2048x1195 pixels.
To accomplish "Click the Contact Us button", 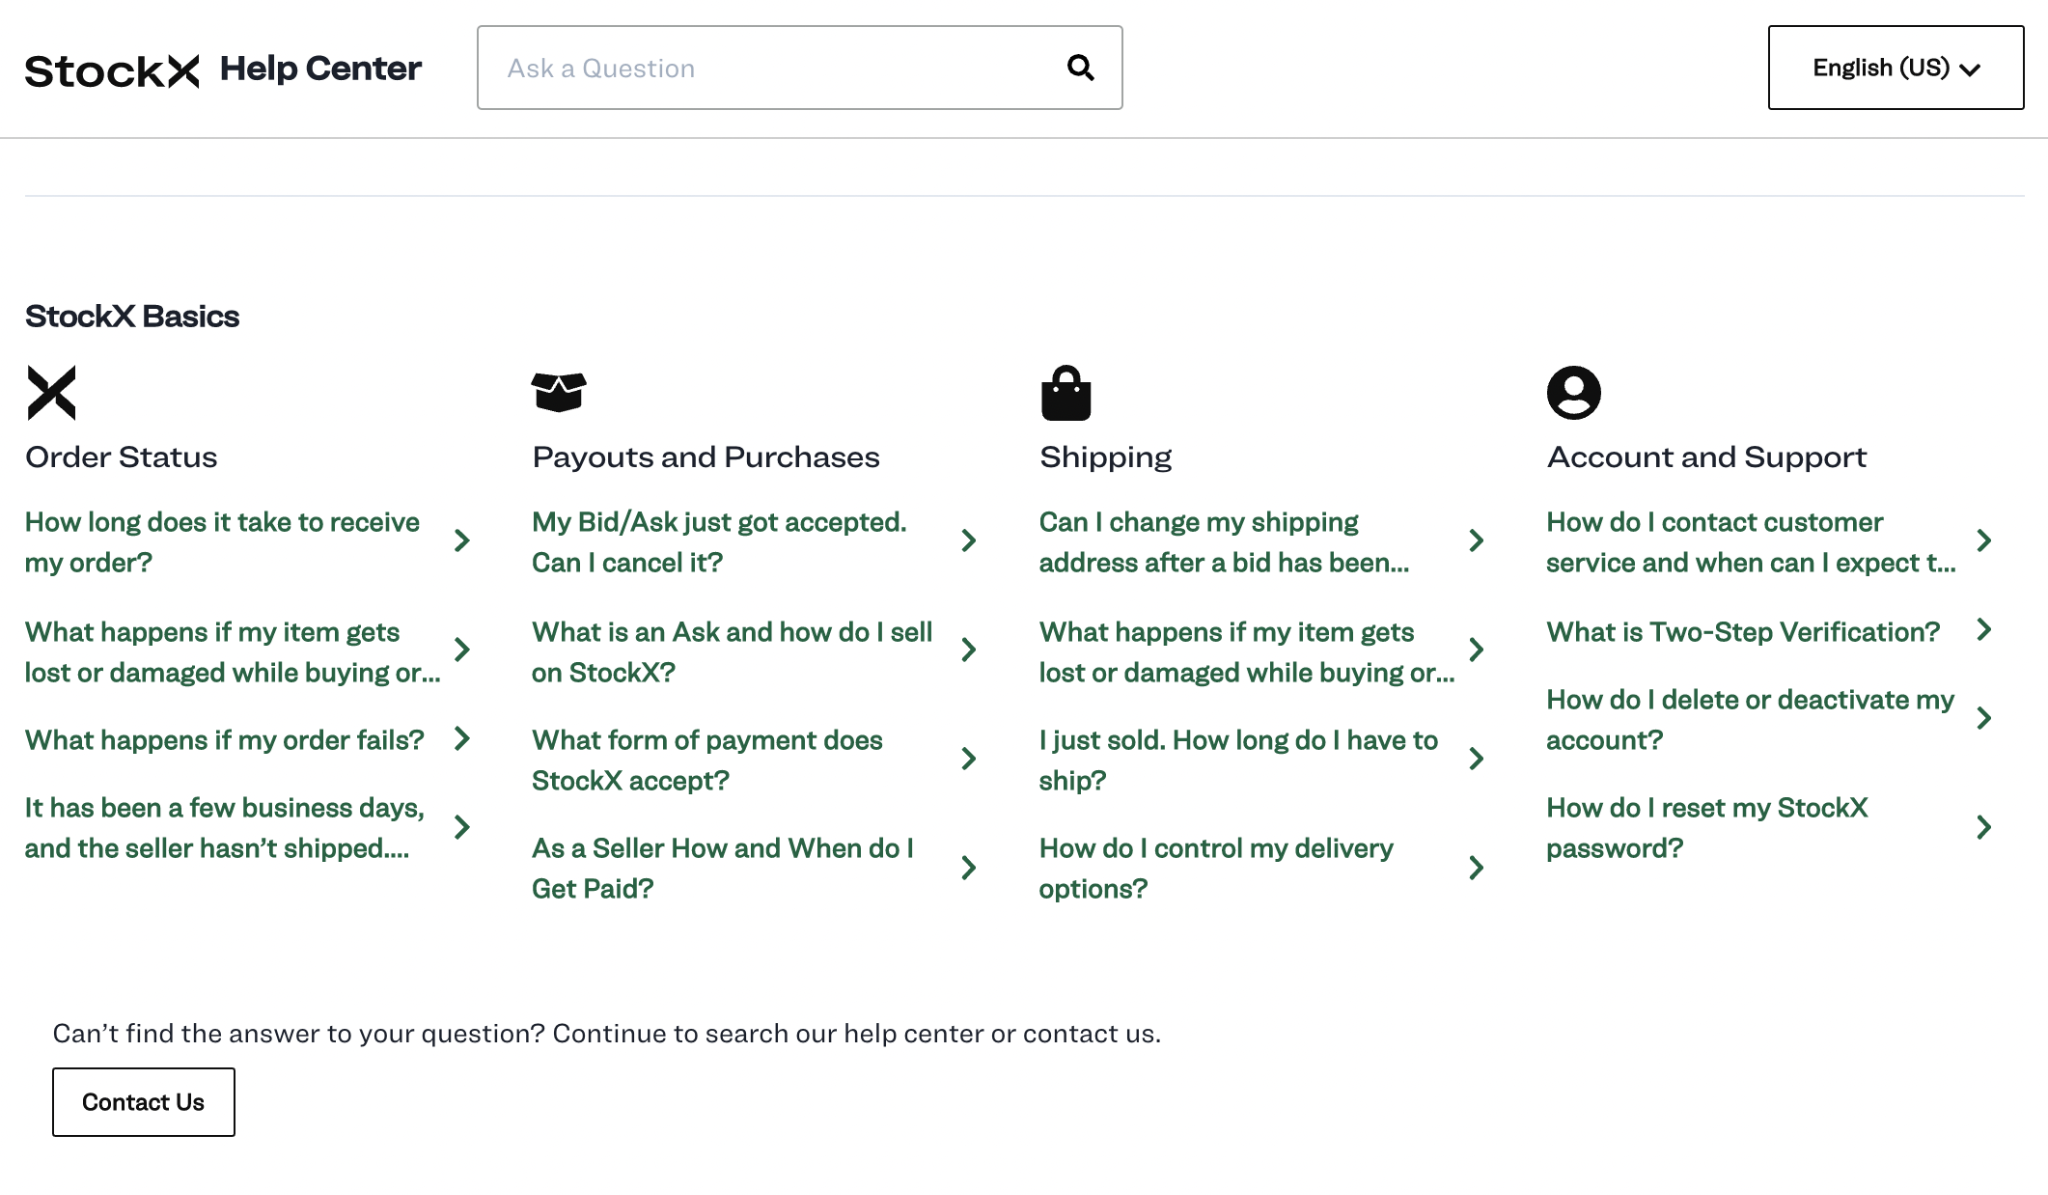I will pyautogui.click(x=144, y=1102).
